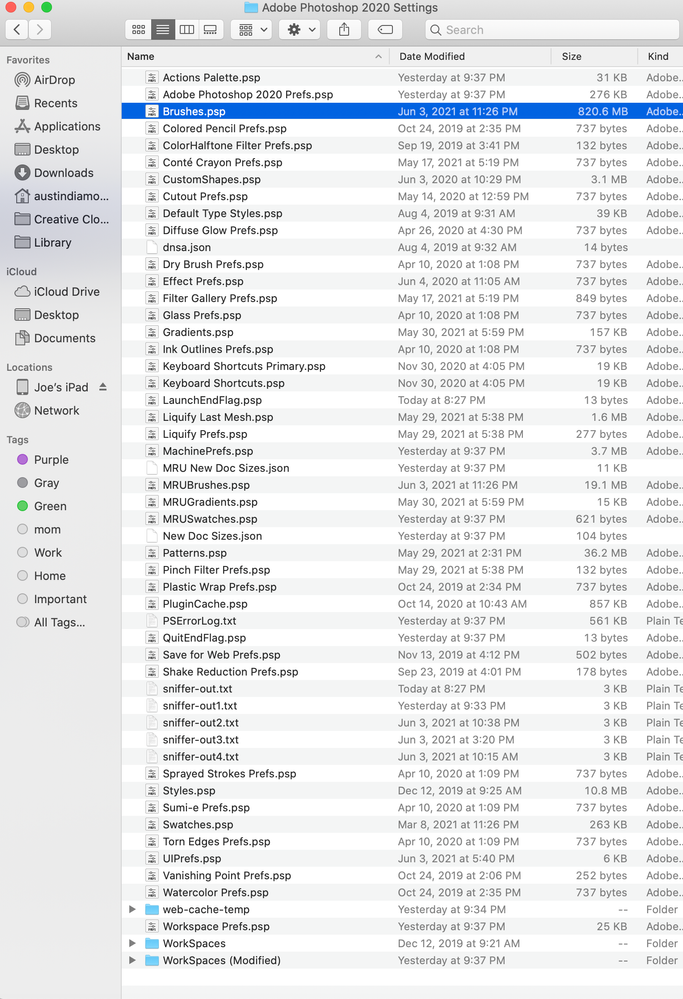Click the title bar folder proxy icon
Viewport: 683px width, 999px height.
251,8
